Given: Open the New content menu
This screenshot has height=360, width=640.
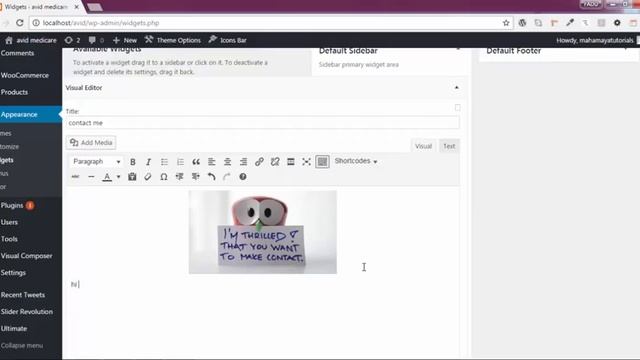Looking at the screenshot, I should point(125,40).
